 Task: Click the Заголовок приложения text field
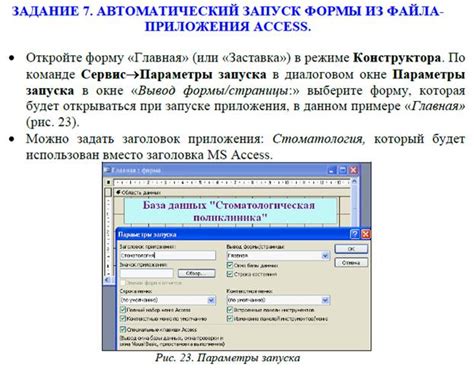click(x=168, y=255)
